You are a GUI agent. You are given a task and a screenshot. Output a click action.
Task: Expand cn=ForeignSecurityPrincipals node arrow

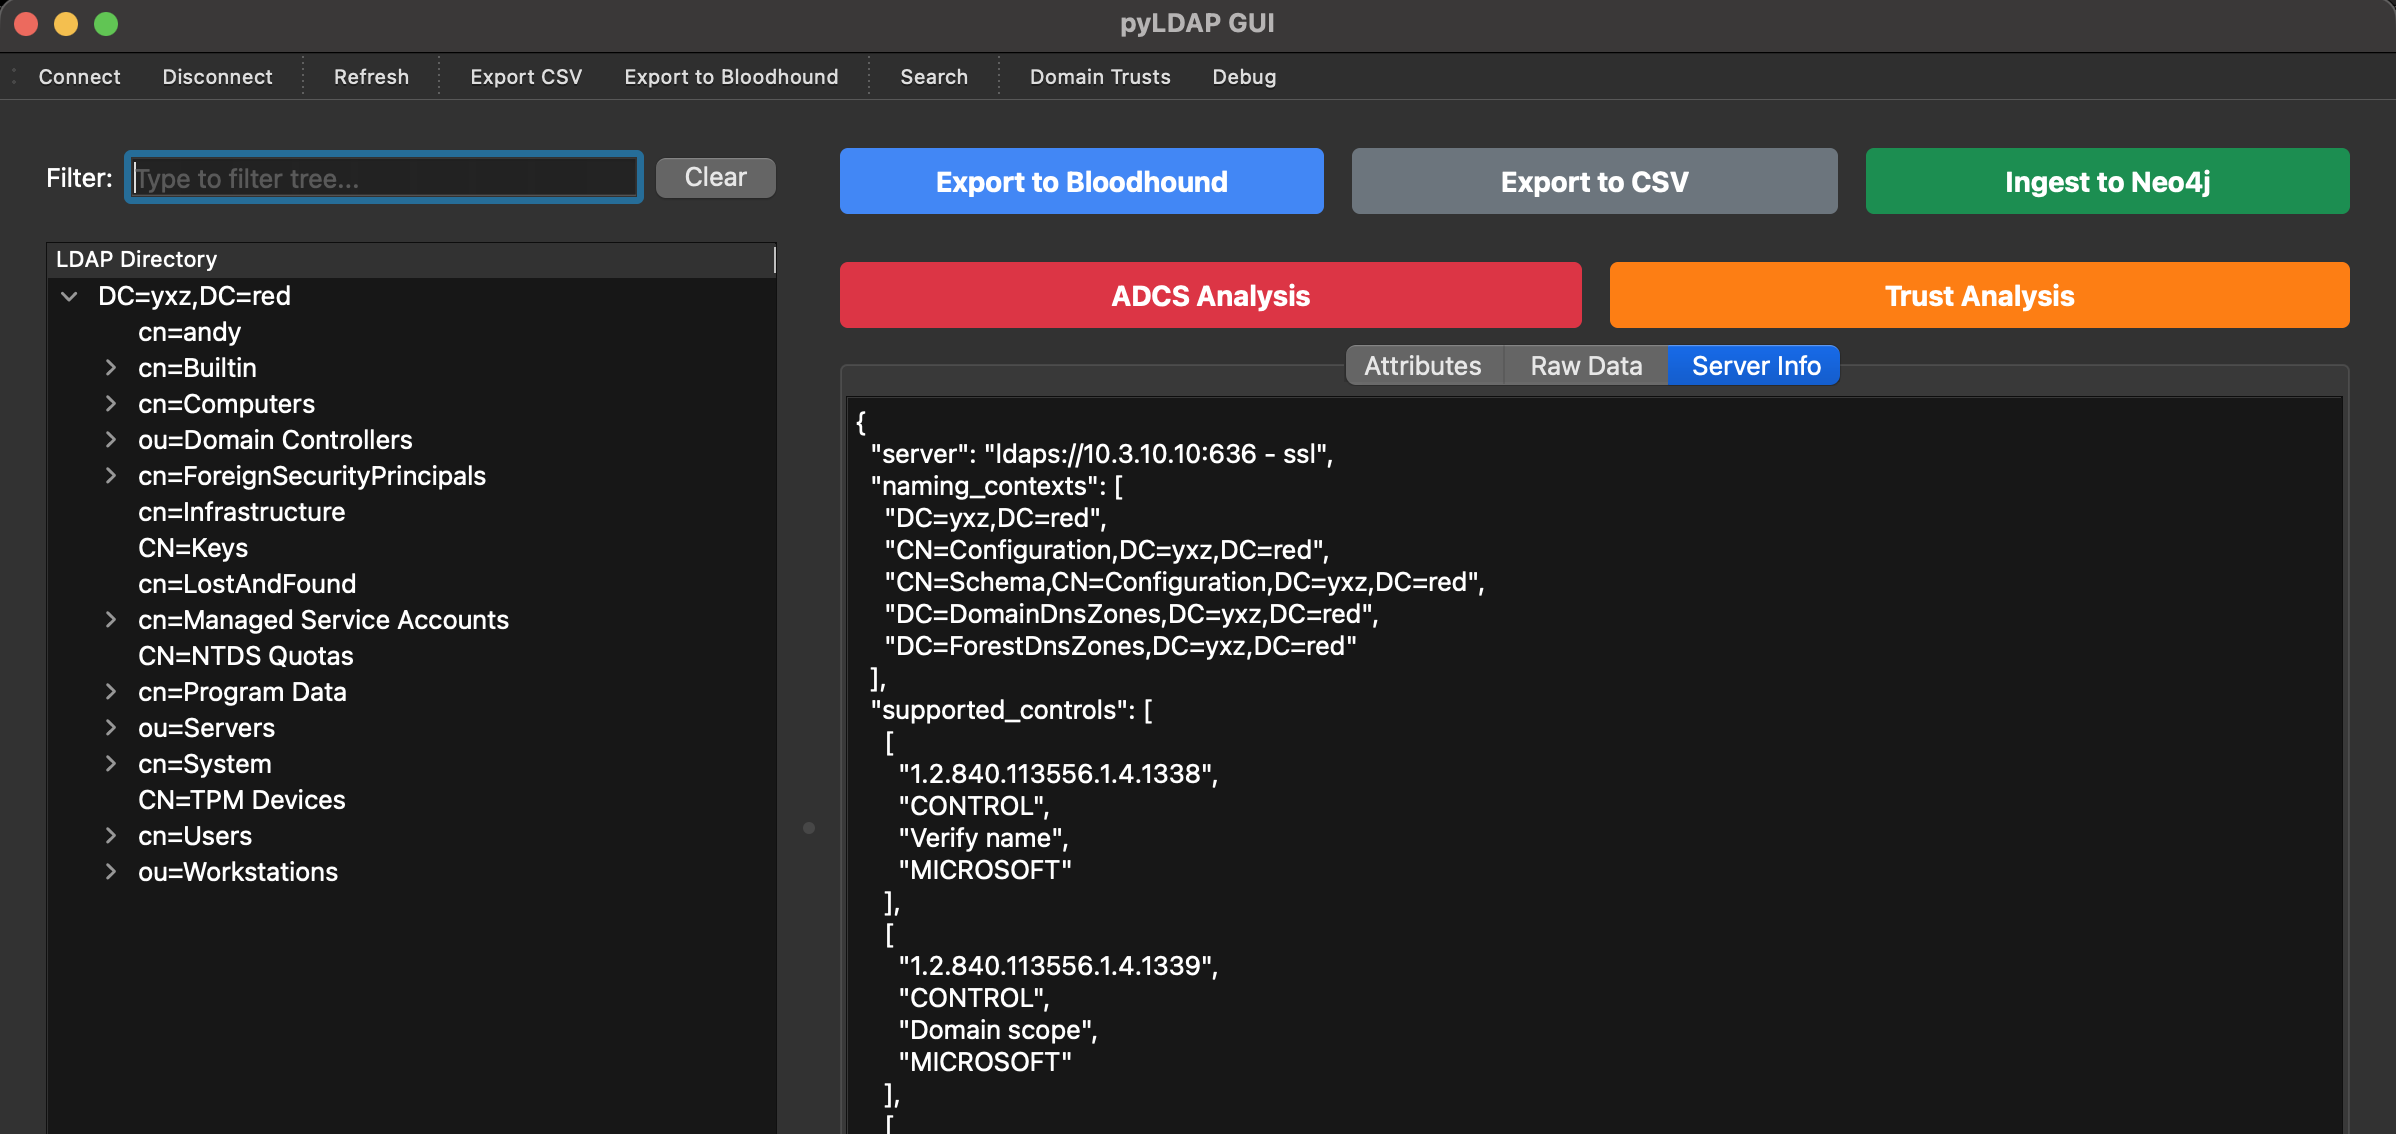111,476
